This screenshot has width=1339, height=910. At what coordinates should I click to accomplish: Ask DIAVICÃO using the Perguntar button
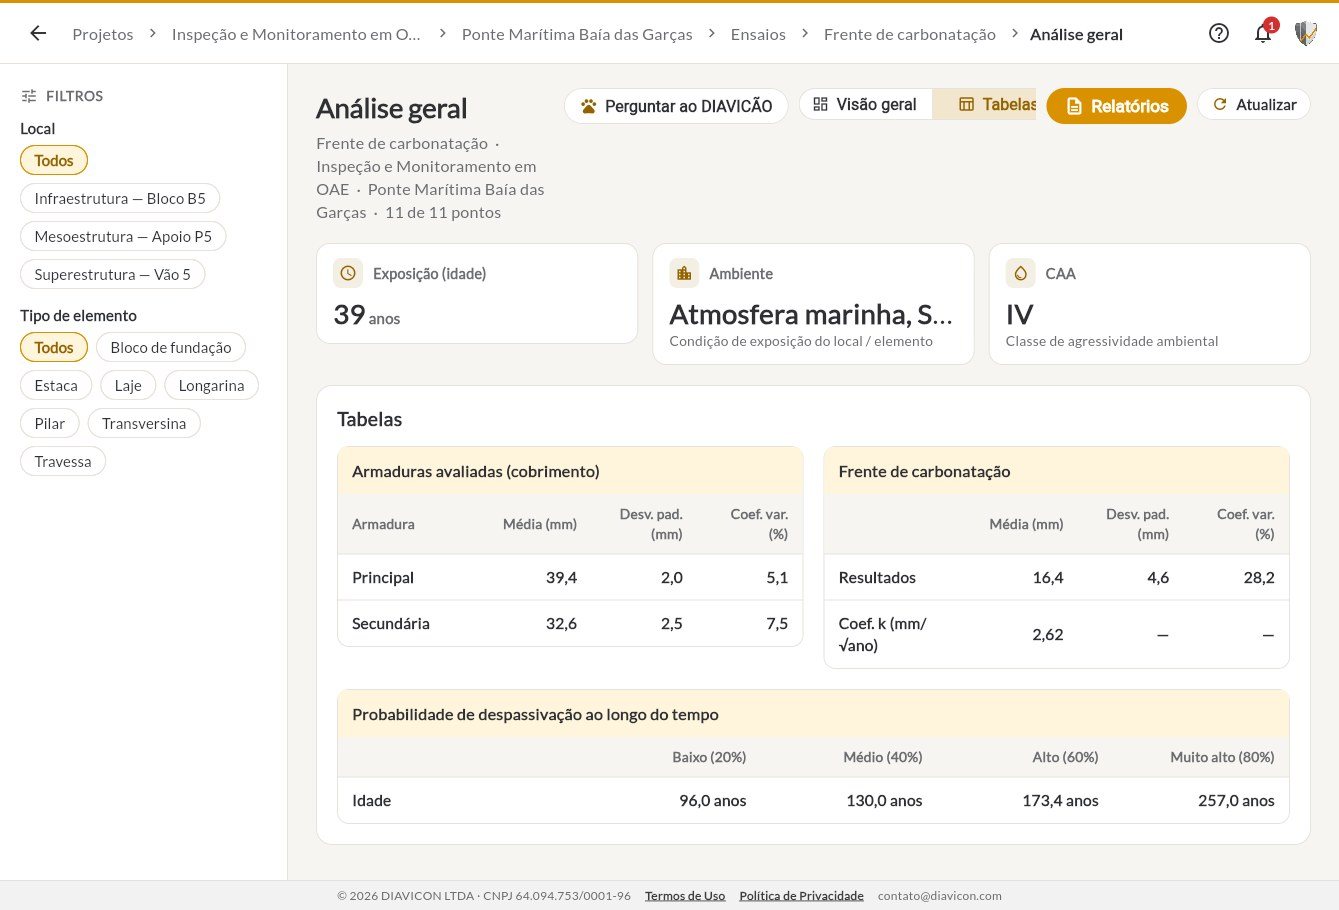tap(676, 106)
